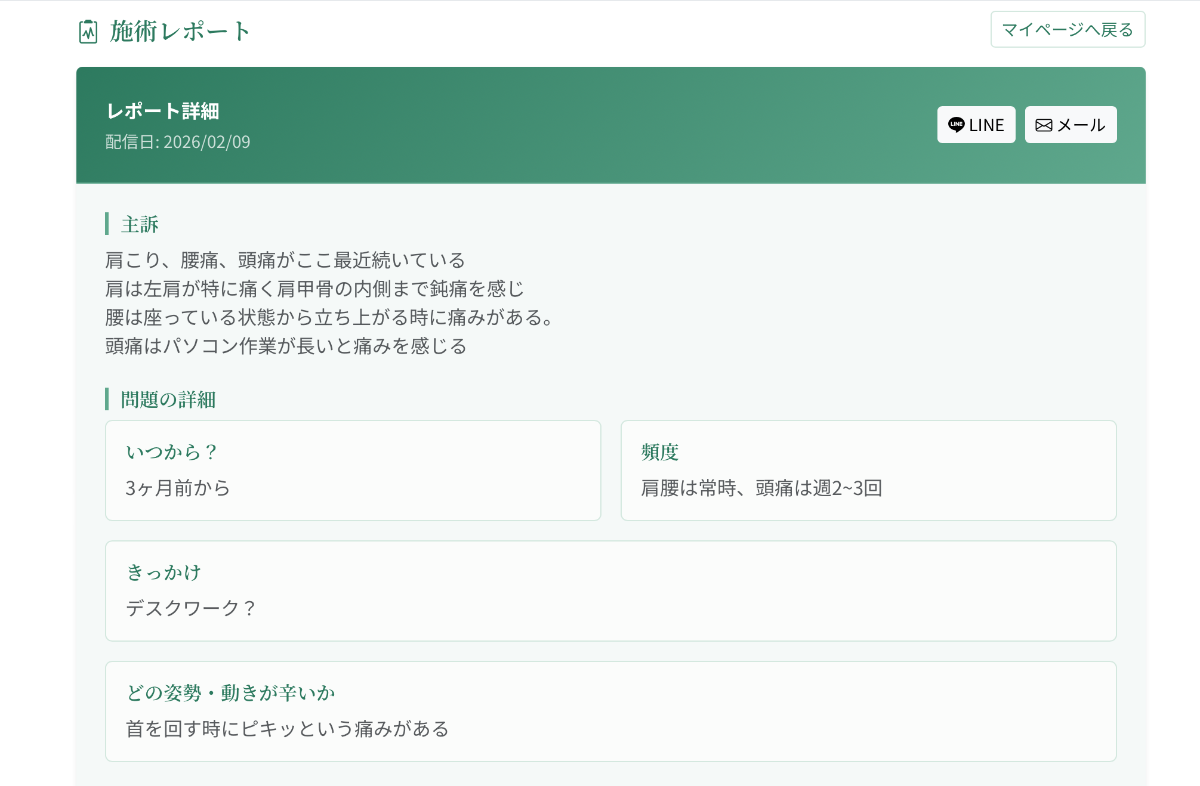The height and width of the screenshot is (786, 1200).
Task: Select the いつから？ detail card
Action: pos(352,470)
